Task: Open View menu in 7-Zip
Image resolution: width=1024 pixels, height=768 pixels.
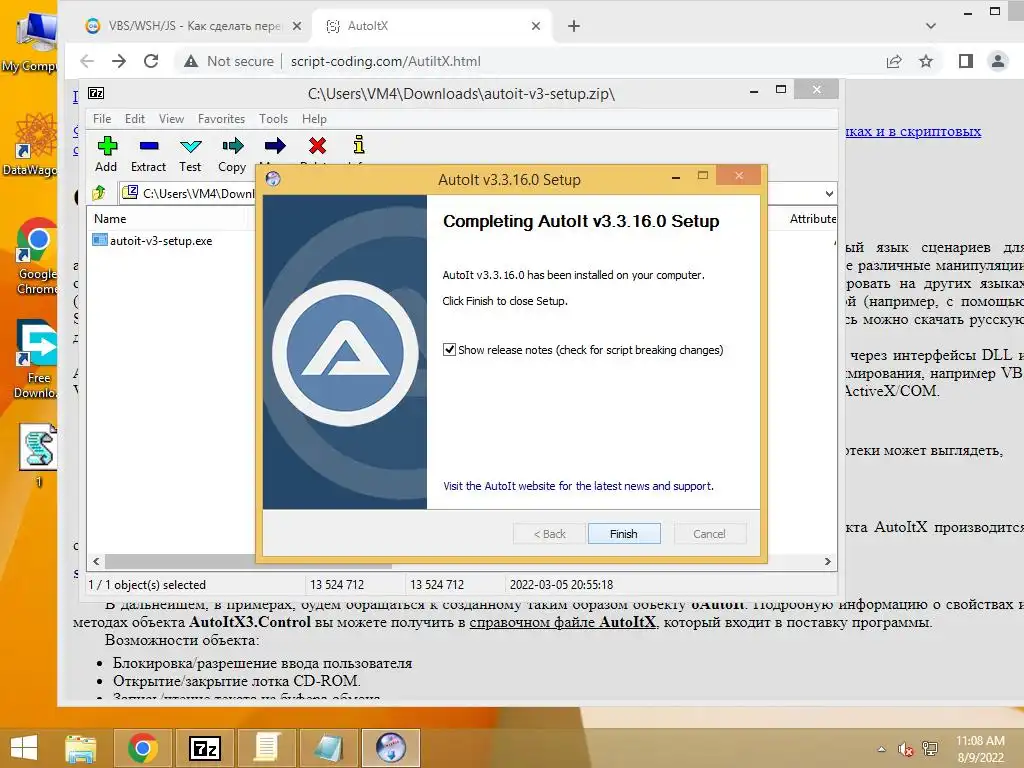Action: (171, 119)
